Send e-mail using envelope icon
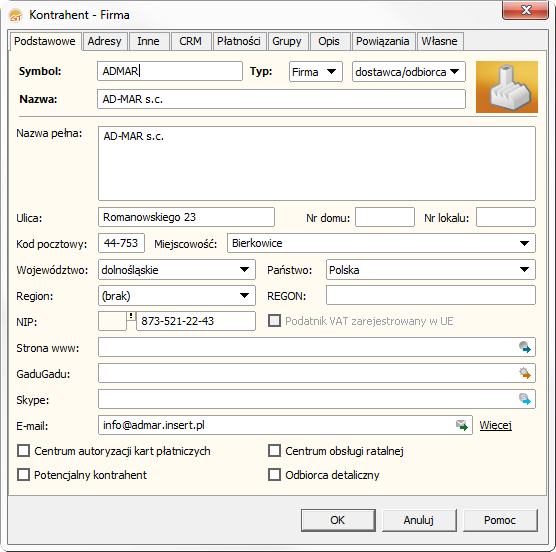This screenshot has width=556, height=552. point(462,425)
